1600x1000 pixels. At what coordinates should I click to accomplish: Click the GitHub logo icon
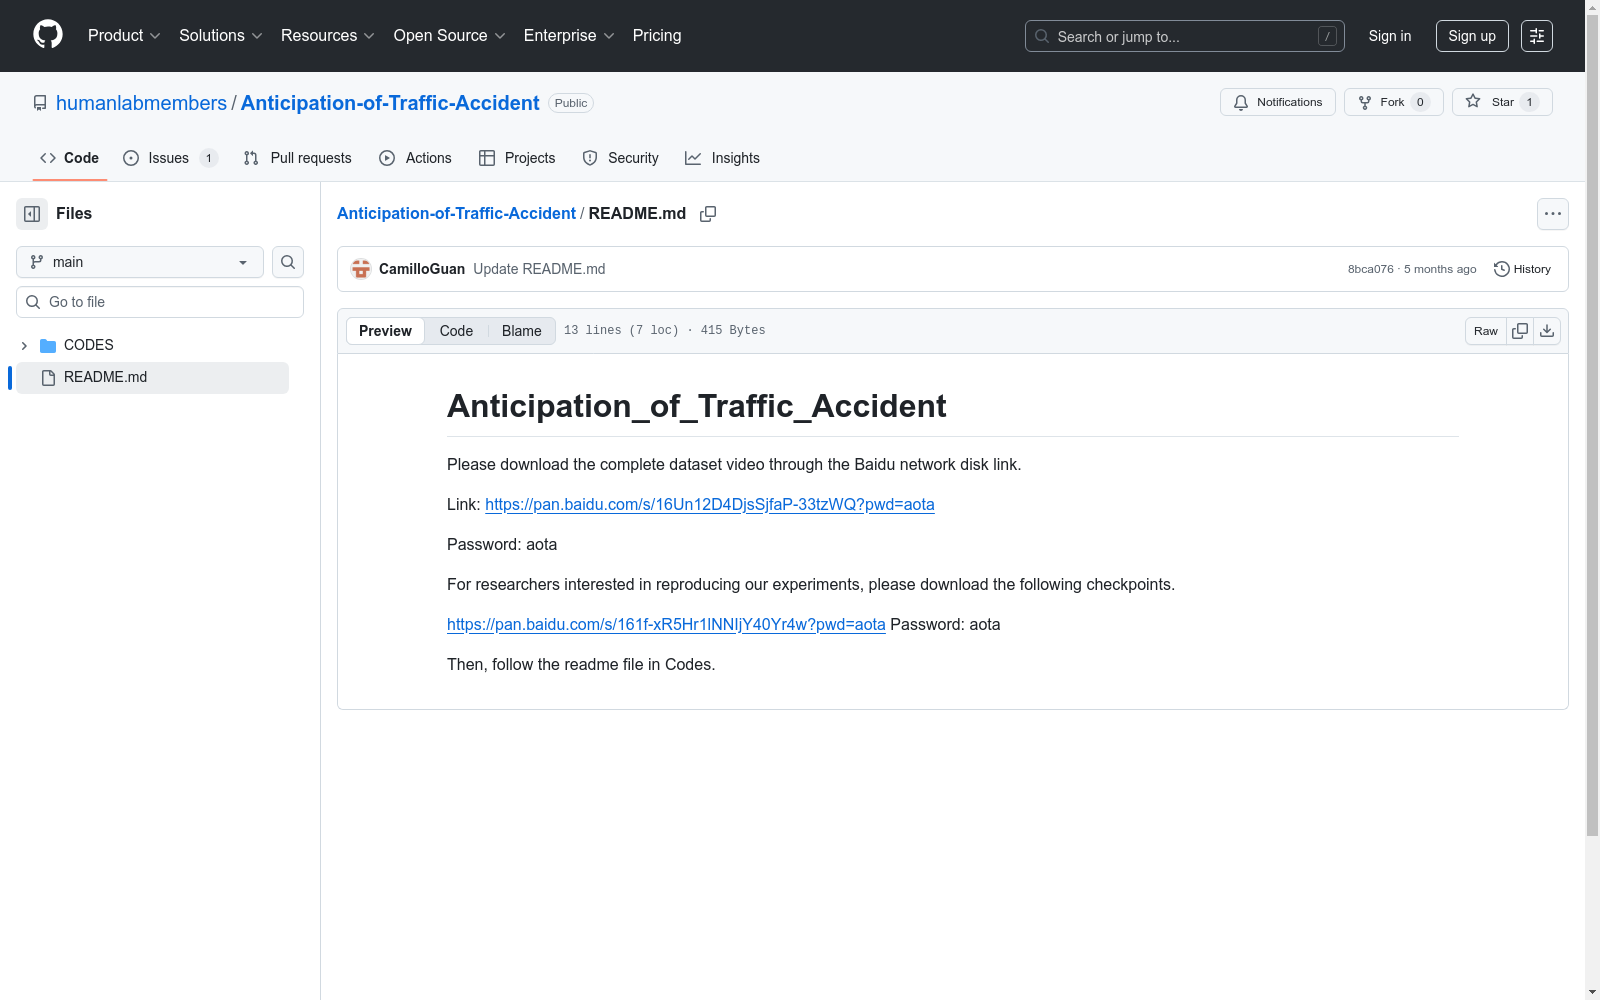48,35
